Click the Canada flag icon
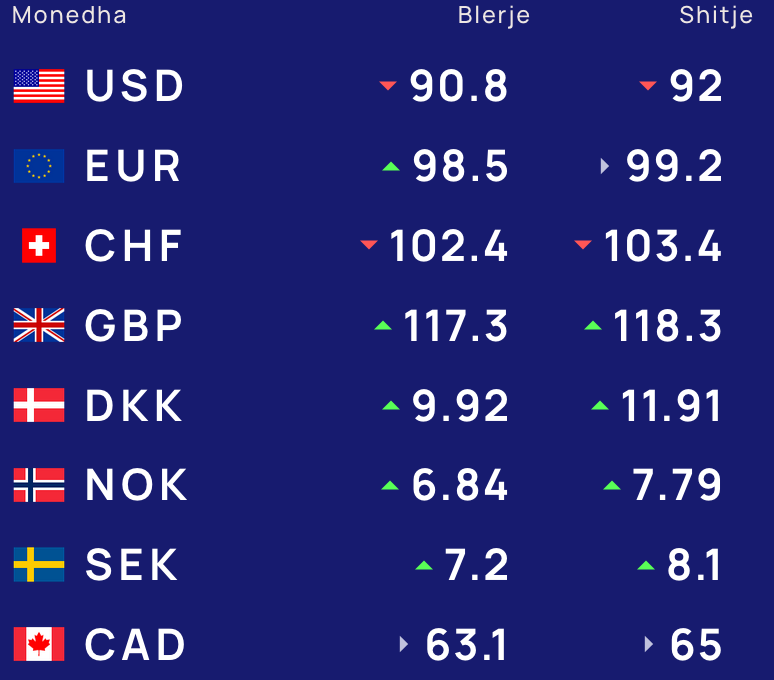The image size is (774, 680). coord(39,644)
